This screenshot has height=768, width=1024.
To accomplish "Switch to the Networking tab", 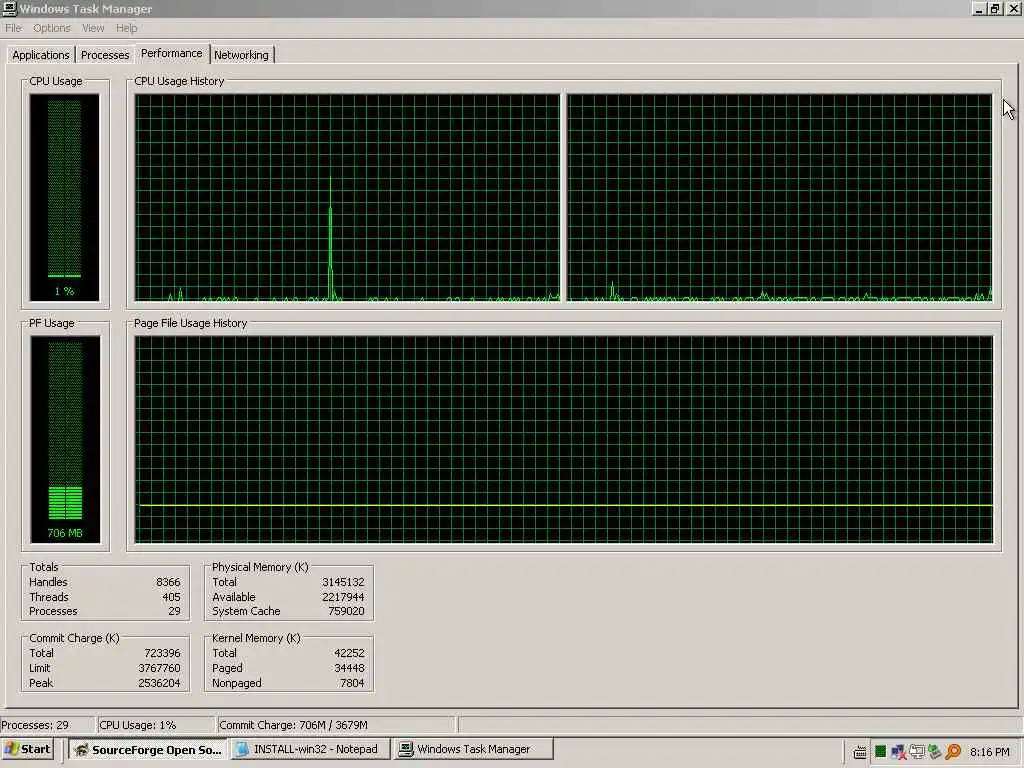I will 241,55.
